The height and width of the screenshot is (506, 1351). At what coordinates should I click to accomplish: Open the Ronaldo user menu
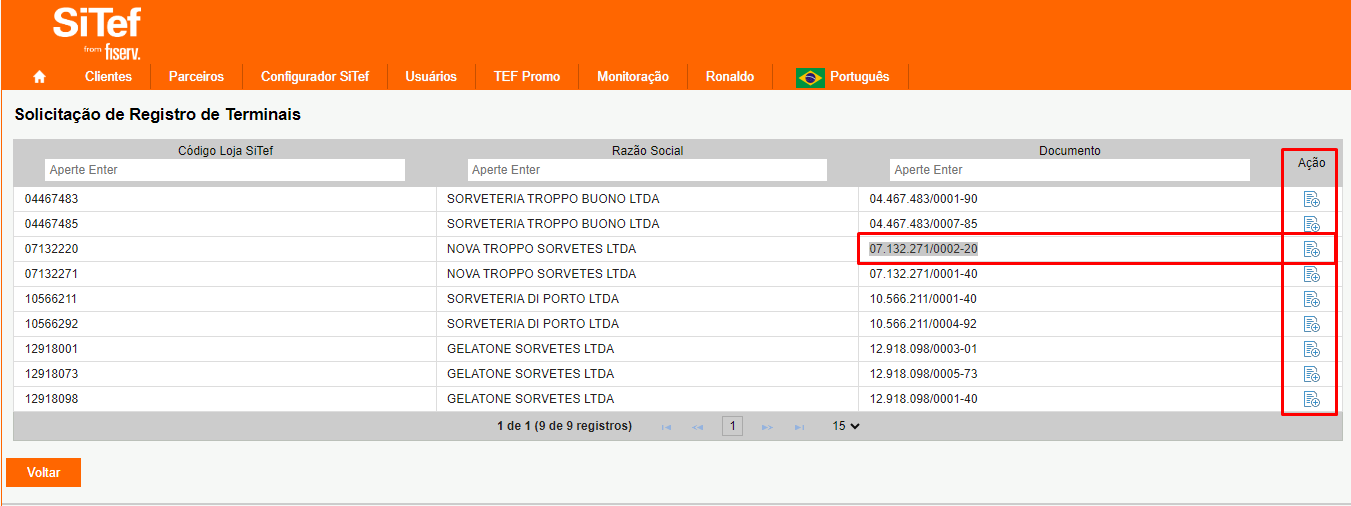(x=730, y=77)
